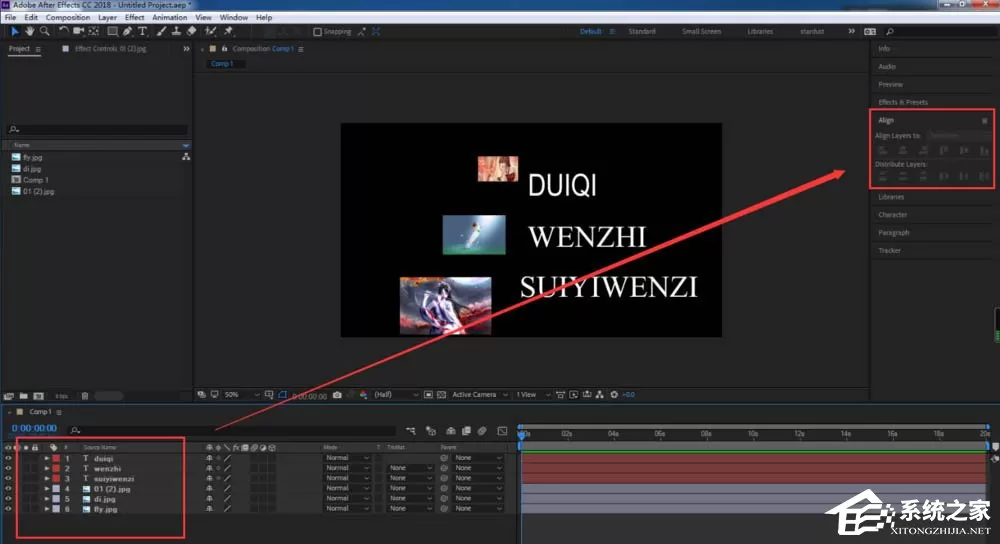Click the 04s mark on timeline ruler
The image size is (1000, 544).
click(613, 434)
